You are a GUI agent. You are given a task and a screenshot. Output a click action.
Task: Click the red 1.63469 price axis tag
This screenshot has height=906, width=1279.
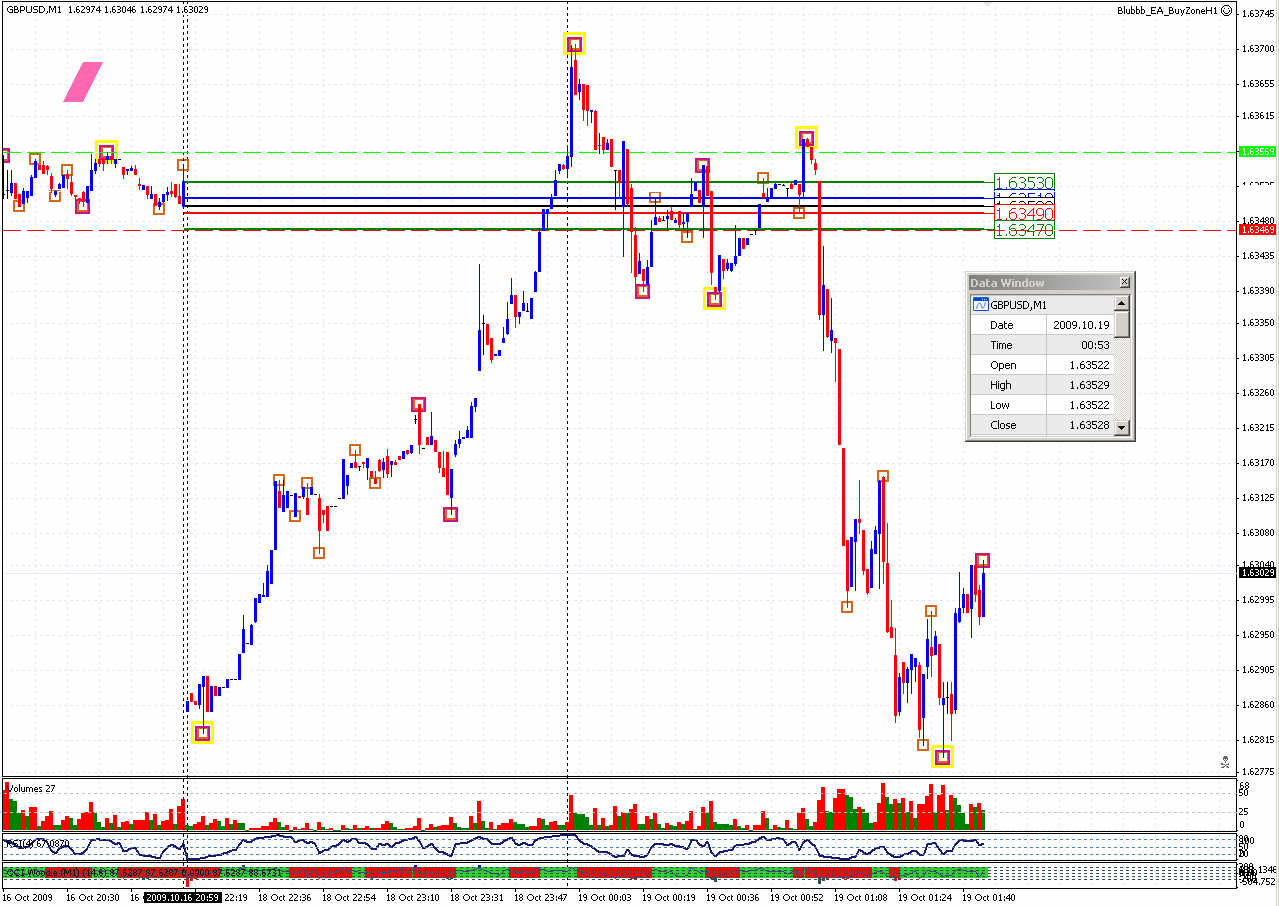click(x=1257, y=230)
